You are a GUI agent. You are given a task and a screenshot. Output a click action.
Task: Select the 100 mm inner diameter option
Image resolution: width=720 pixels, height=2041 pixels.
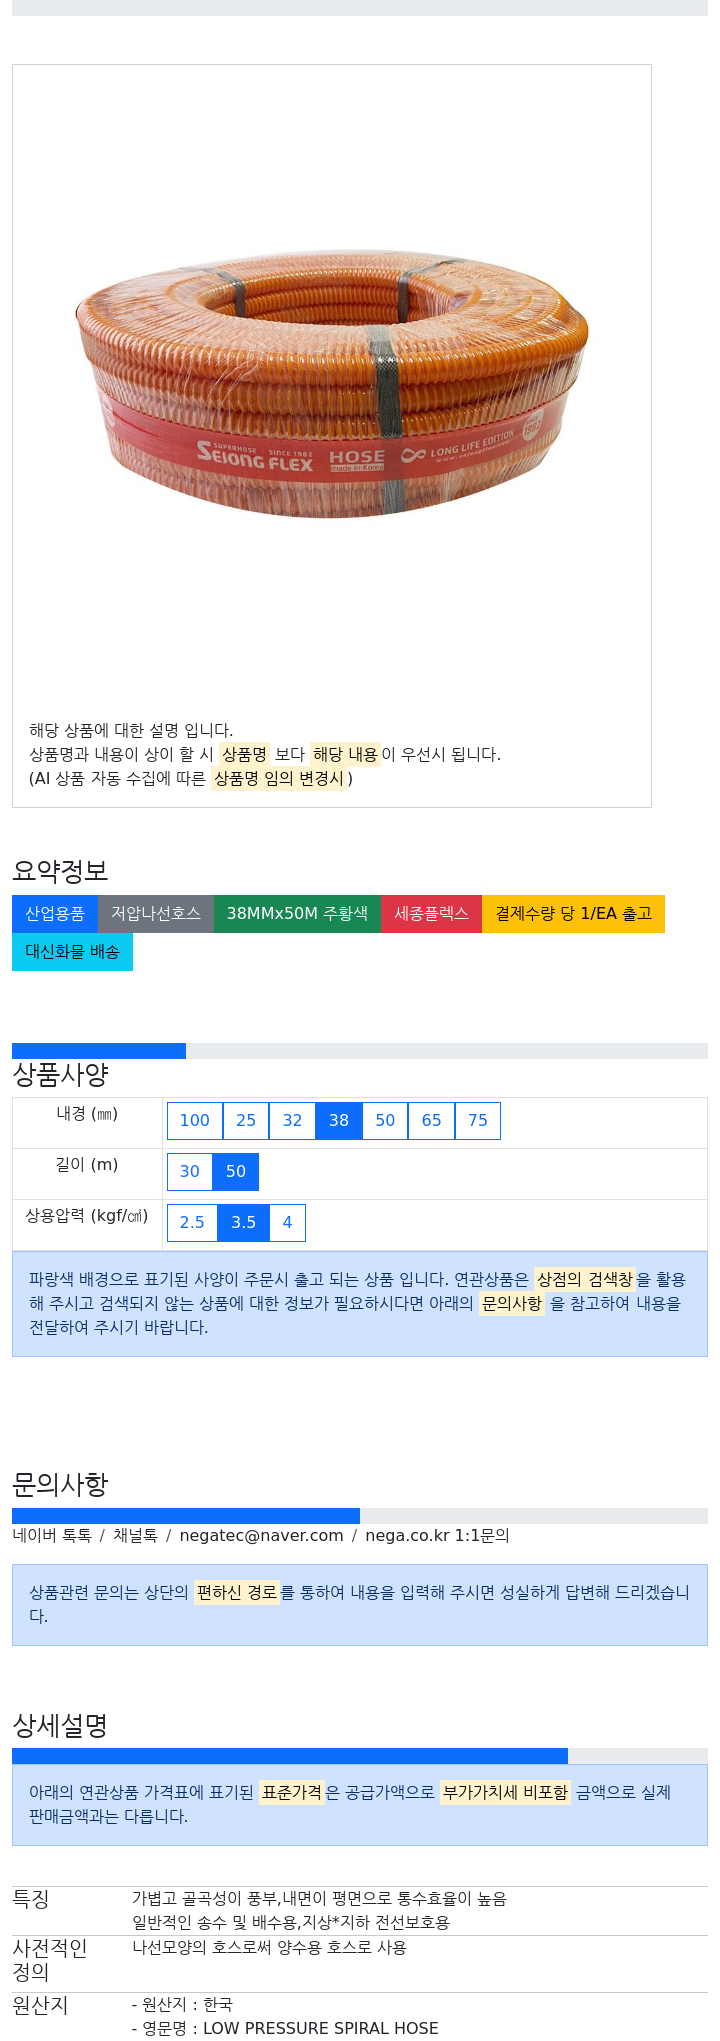tap(195, 1121)
